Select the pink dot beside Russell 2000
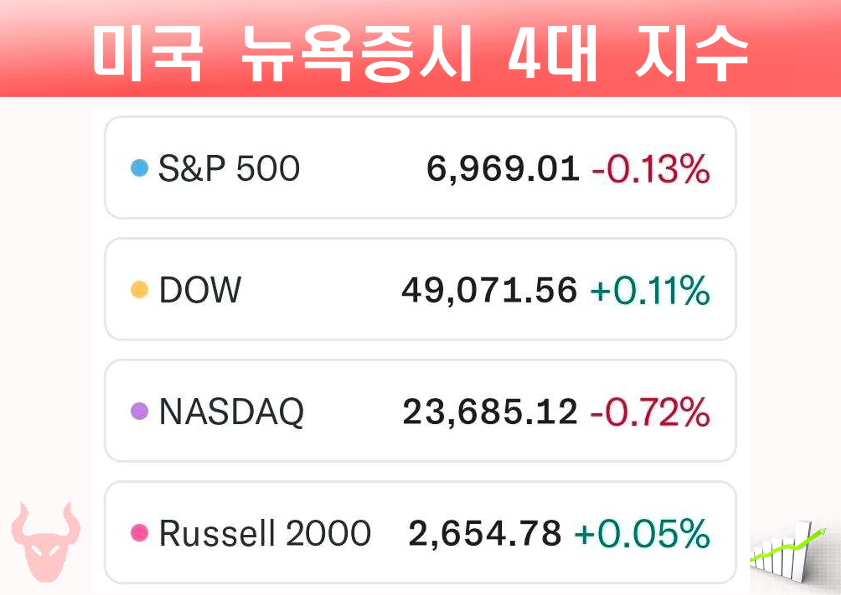841x595 pixels. [x=140, y=533]
